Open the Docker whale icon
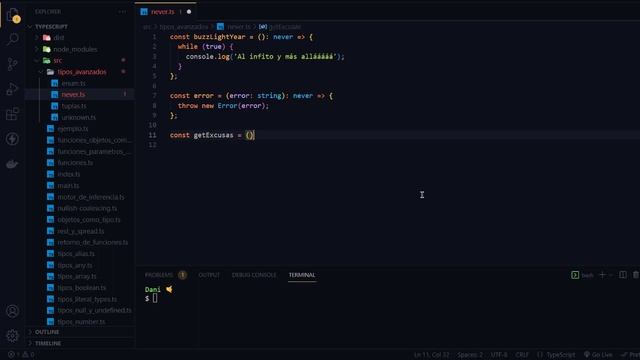640x360 pixels. coord(13,164)
